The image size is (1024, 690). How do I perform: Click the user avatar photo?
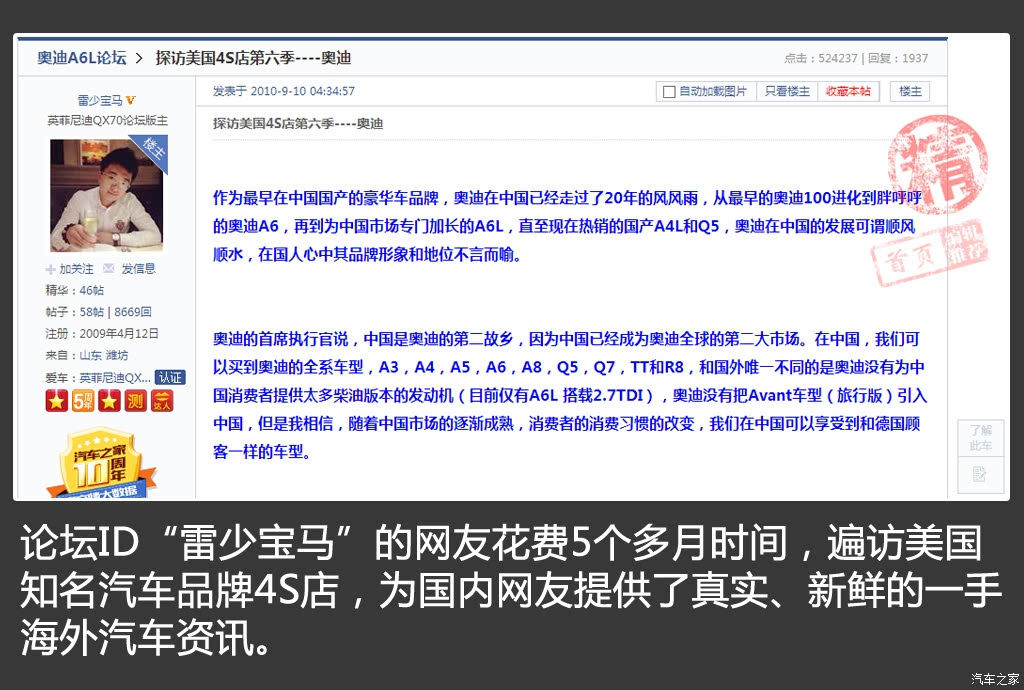[x=107, y=195]
